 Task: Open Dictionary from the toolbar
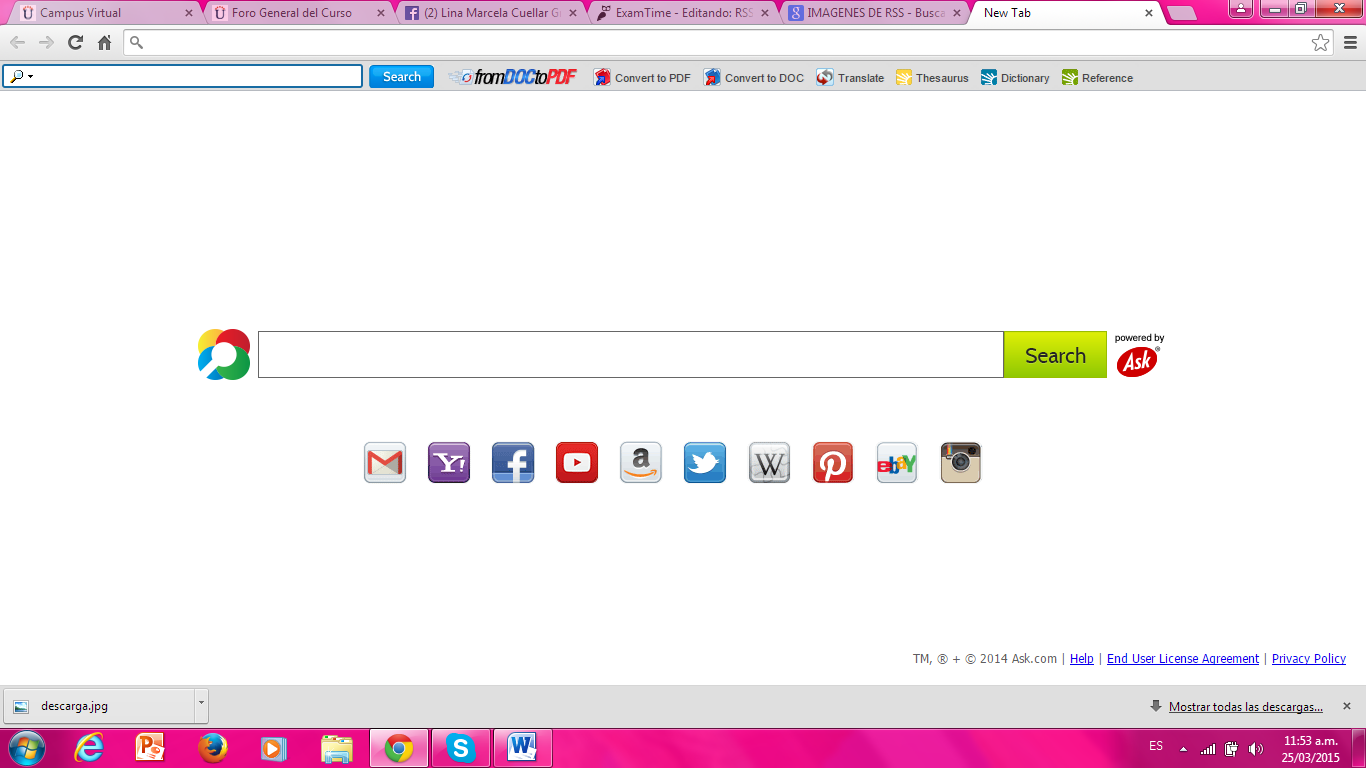(x=1015, y=78)
